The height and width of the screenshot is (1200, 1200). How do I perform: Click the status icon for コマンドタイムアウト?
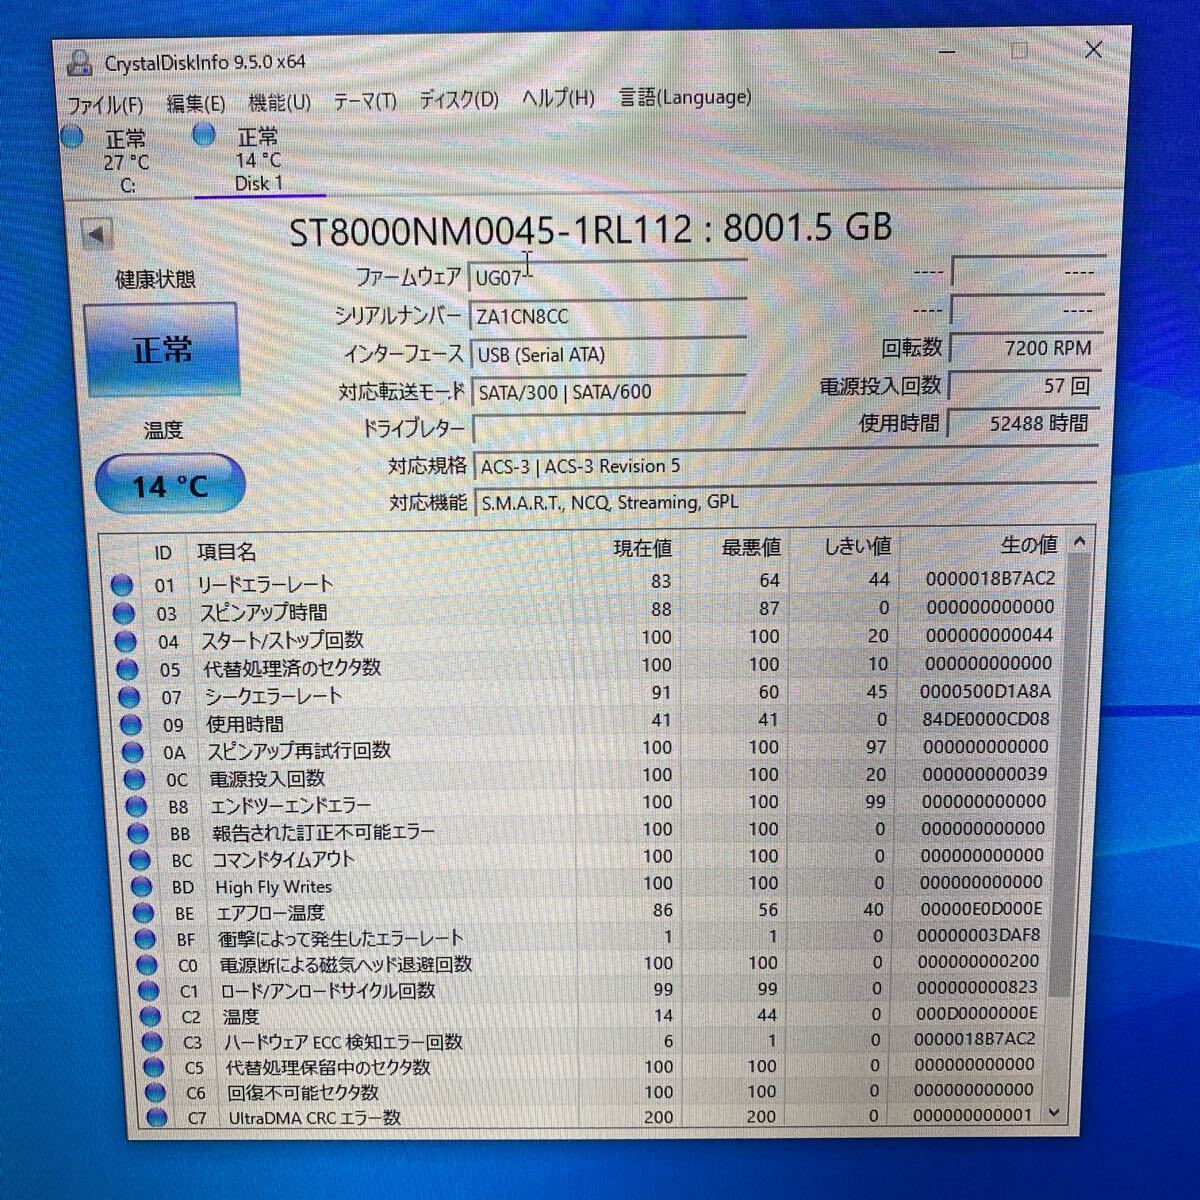coord(141,861)
